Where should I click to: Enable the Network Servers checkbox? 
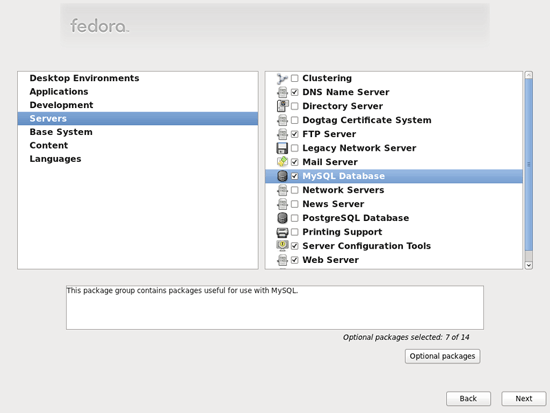click(295, 190)
